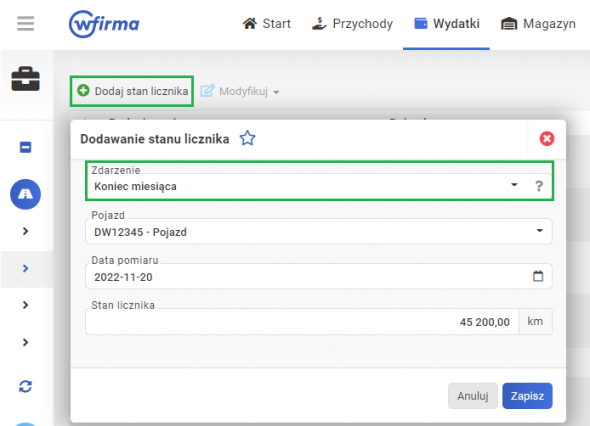Go to the Start tab
The height and width of the screenshot is (426, 590).
point(266,24)
